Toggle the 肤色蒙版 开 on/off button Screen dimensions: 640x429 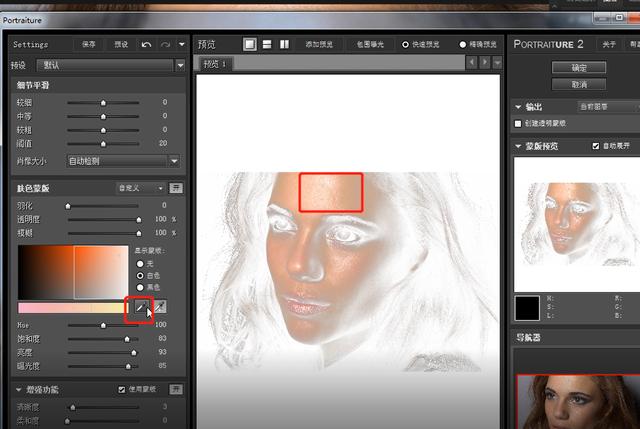176,188
